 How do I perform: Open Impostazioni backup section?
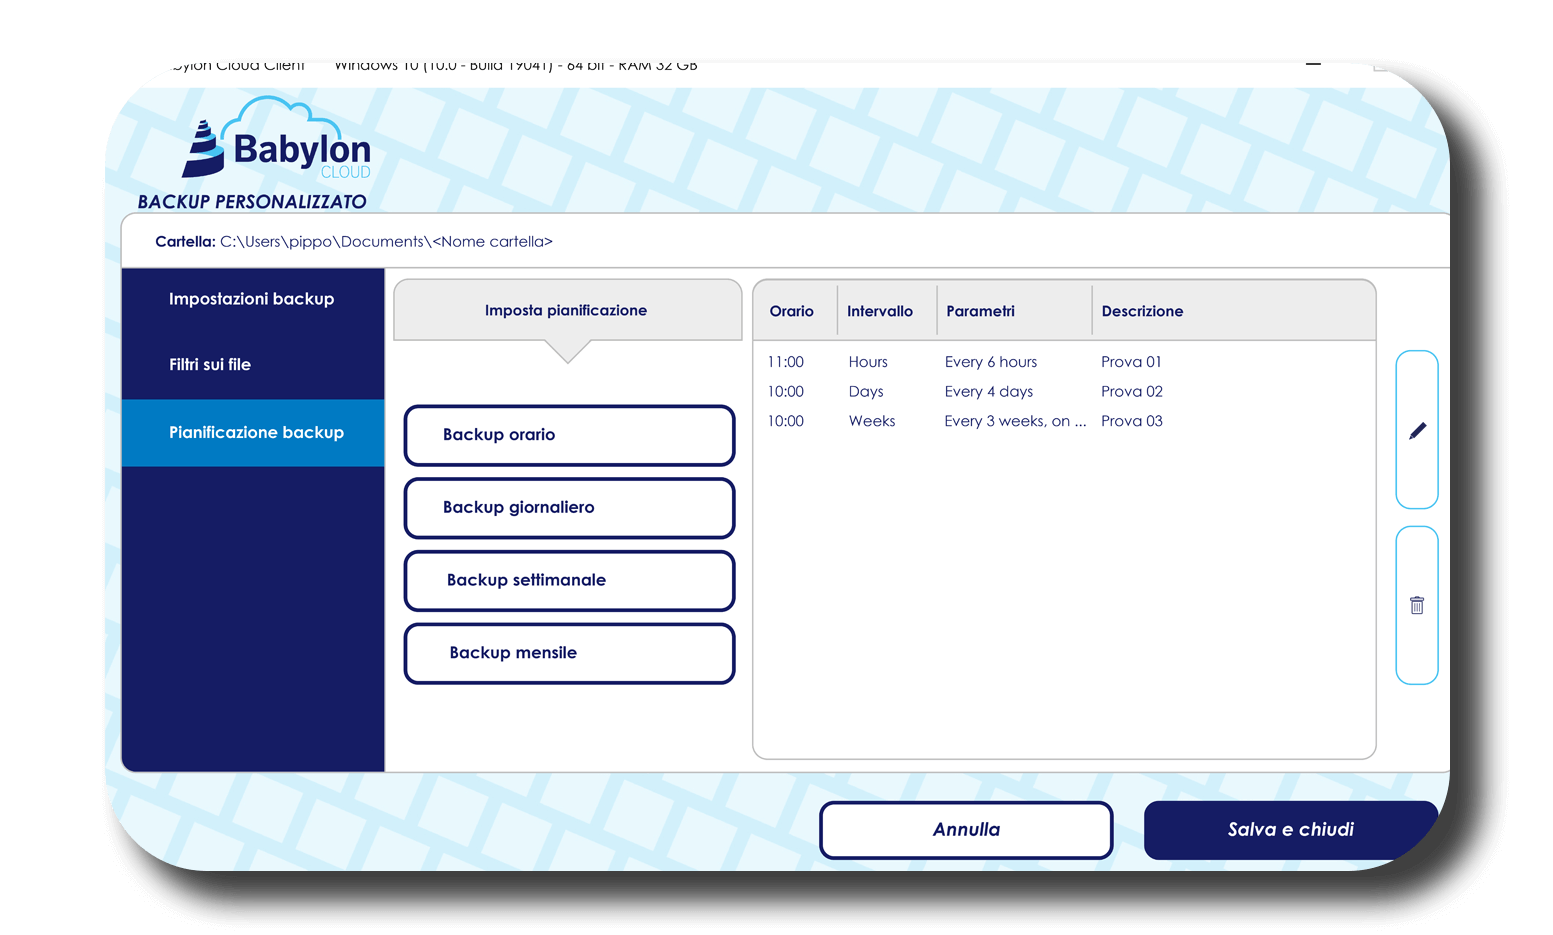[x=252, y=299]
